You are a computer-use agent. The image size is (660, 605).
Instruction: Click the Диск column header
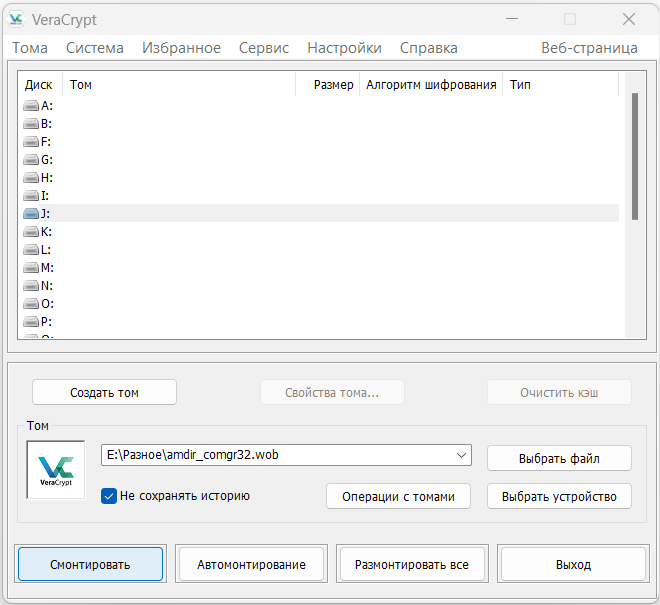(x=39, y=85)
